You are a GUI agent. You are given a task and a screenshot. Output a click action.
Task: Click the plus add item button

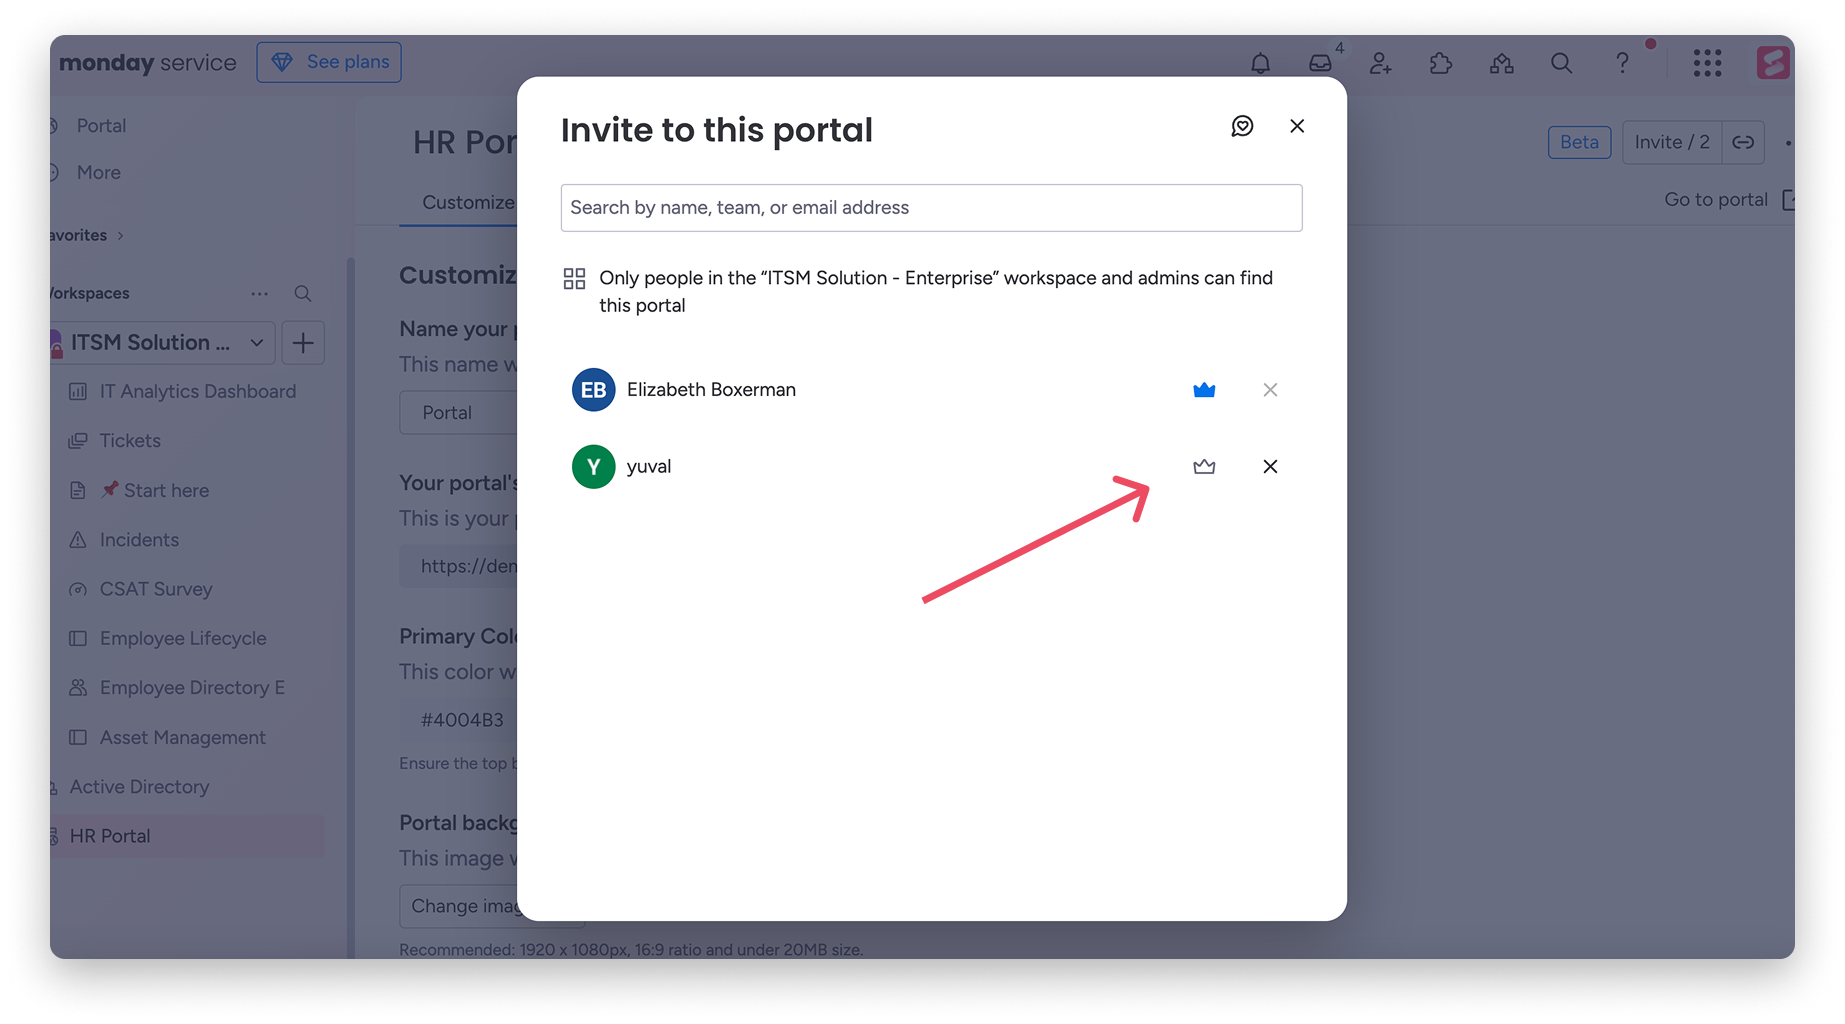click(303, 343)
